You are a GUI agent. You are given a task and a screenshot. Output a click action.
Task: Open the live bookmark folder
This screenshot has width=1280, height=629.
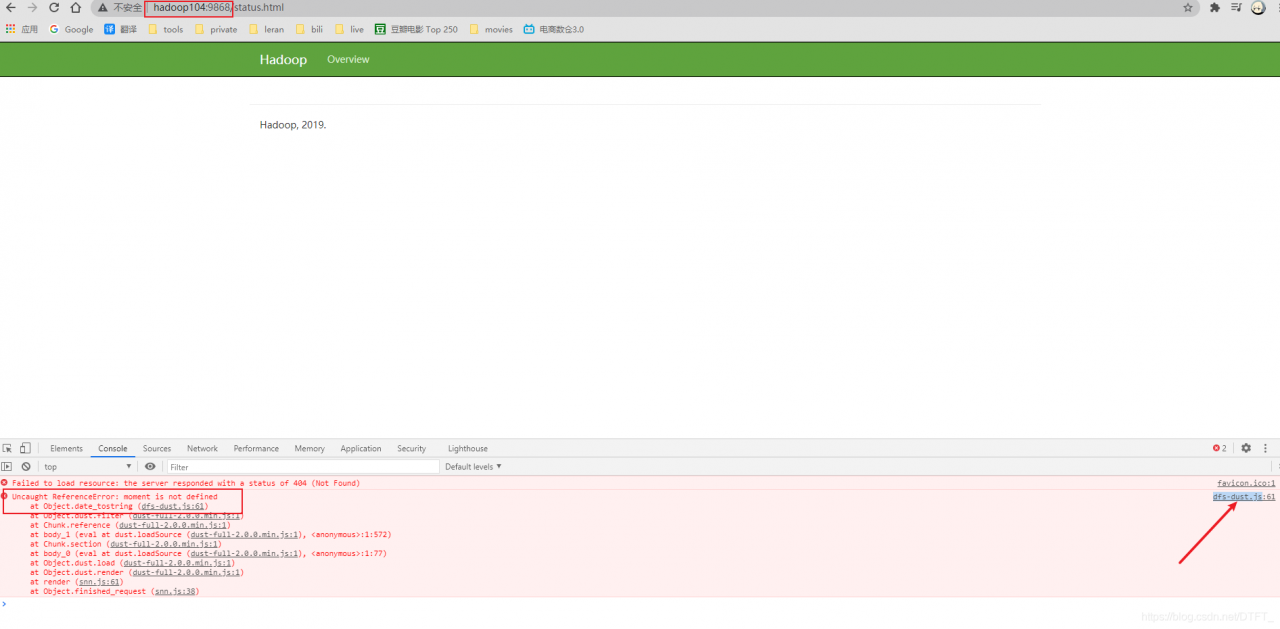click(x=349, y=29)
